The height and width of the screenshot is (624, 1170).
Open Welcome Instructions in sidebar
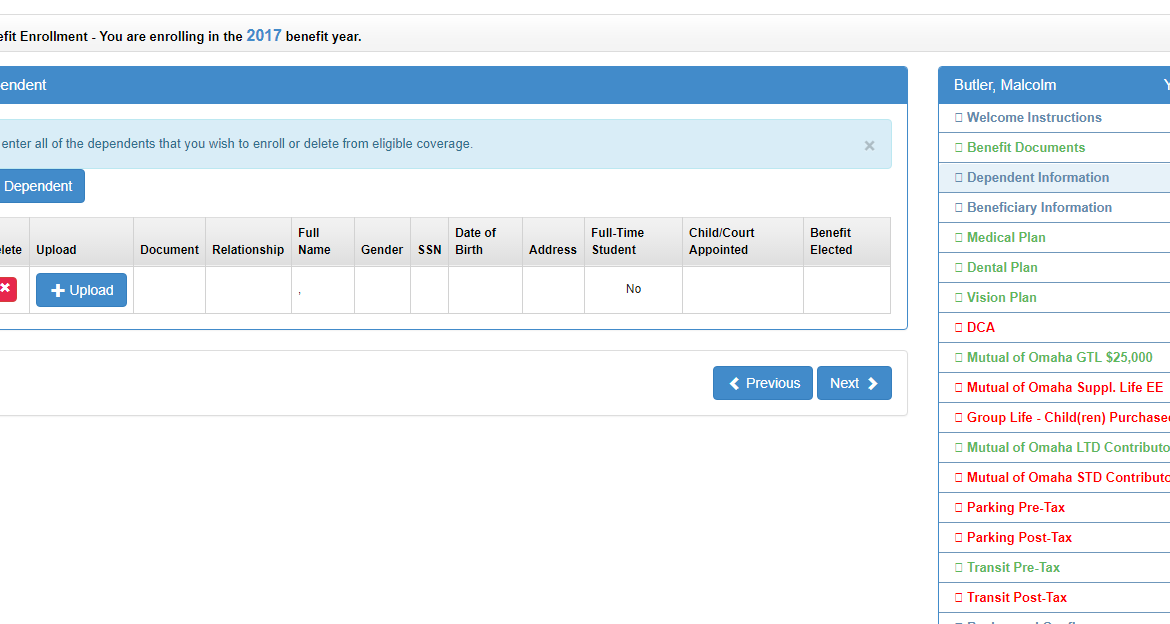point(1033,117)
